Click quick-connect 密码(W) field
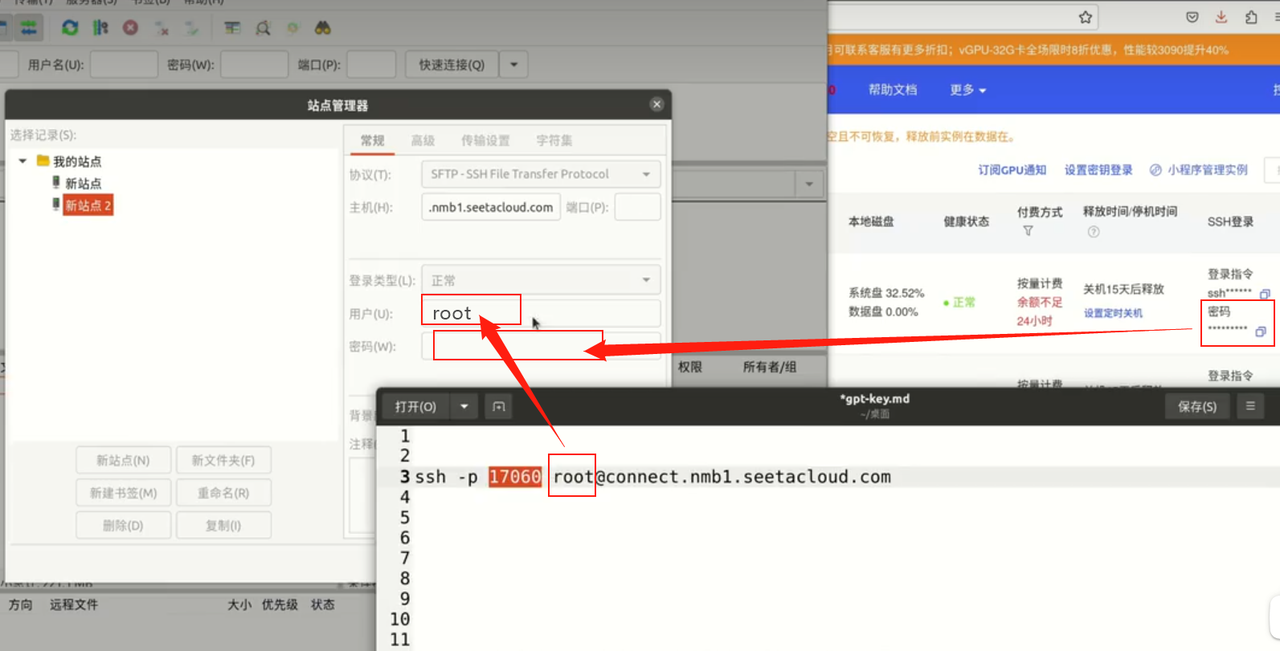1280x651 pixels. pyautogui.click(x=254, y=64)
